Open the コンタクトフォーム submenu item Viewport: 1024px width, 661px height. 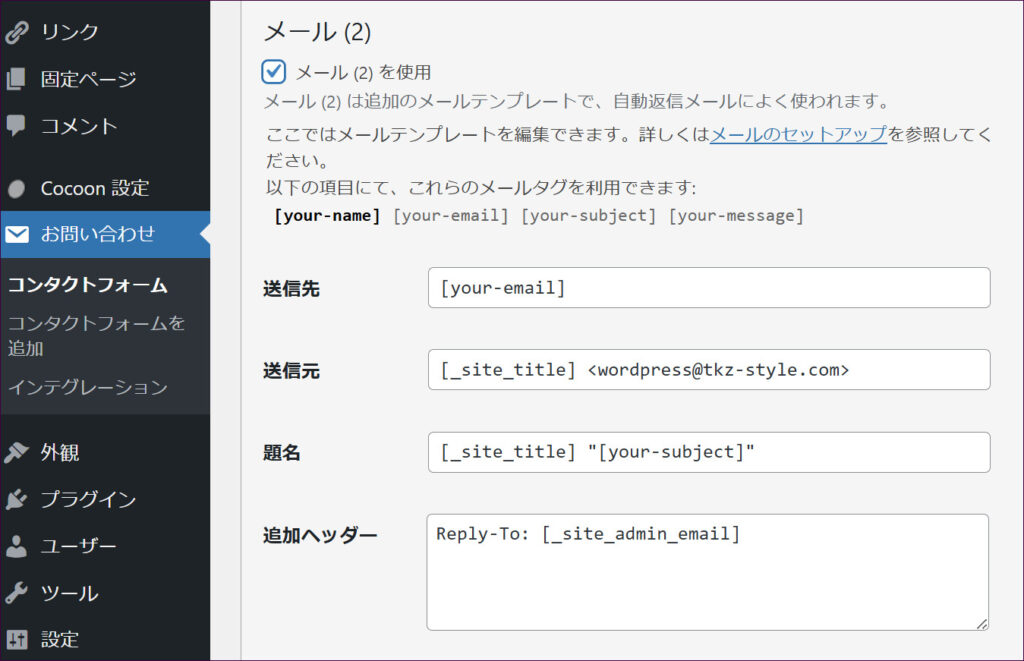click(x=88, y=285)
